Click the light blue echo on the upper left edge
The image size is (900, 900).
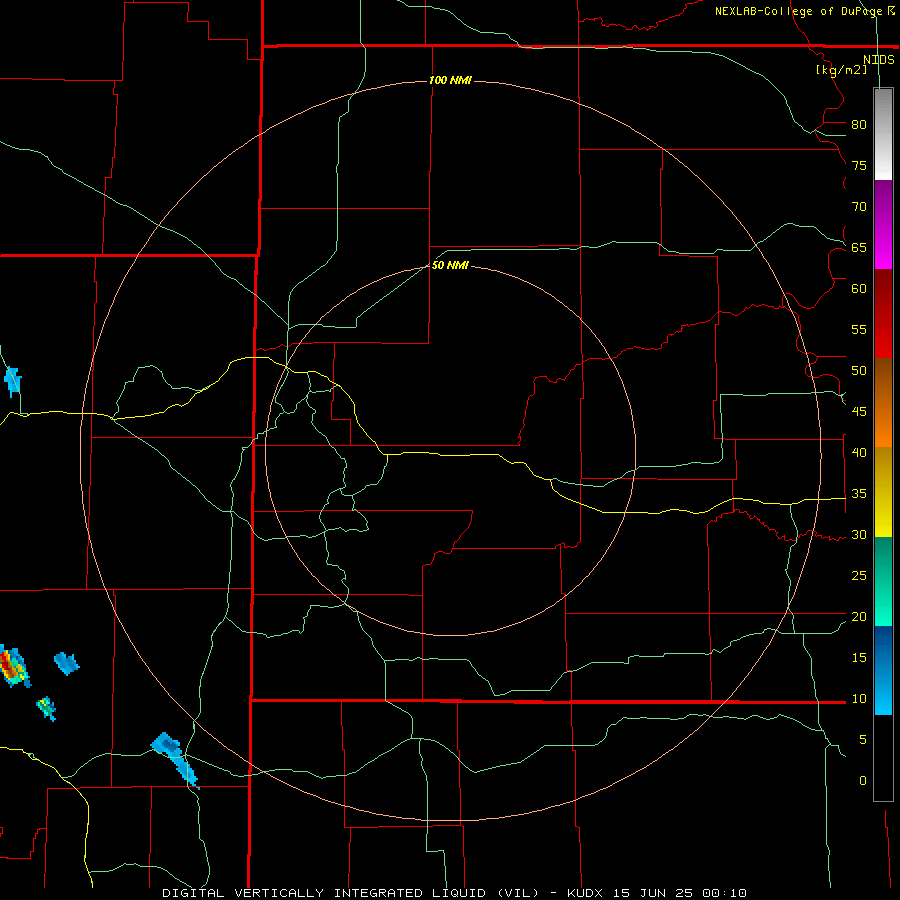[x=13, y=382]
